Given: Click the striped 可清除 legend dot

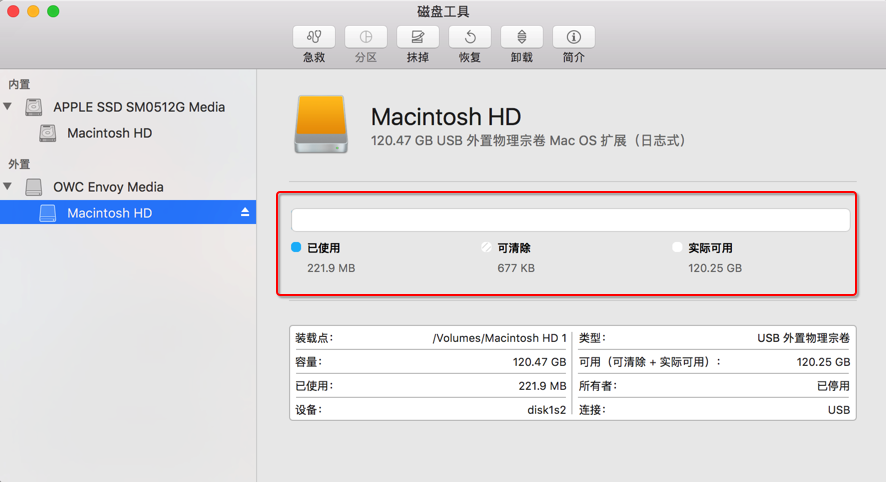Looking at the screenshot, I should pyautogui.click(x=486, y=247).
